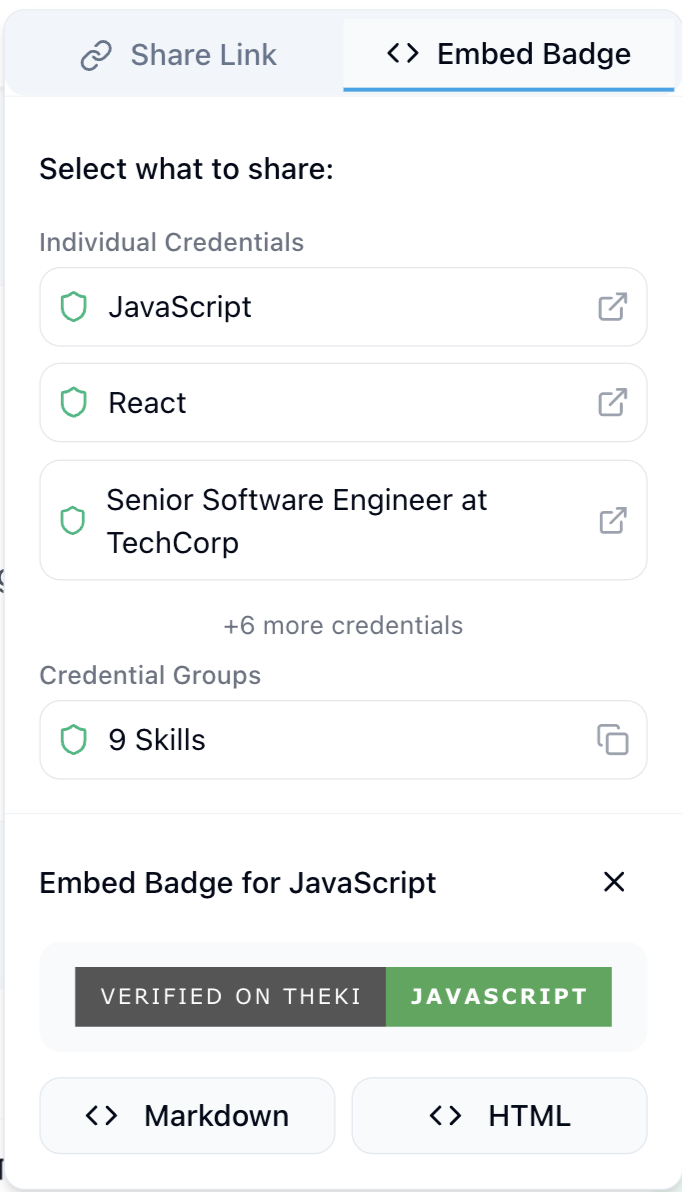Click the shield icon beside 9 Skills

[74, 740]
